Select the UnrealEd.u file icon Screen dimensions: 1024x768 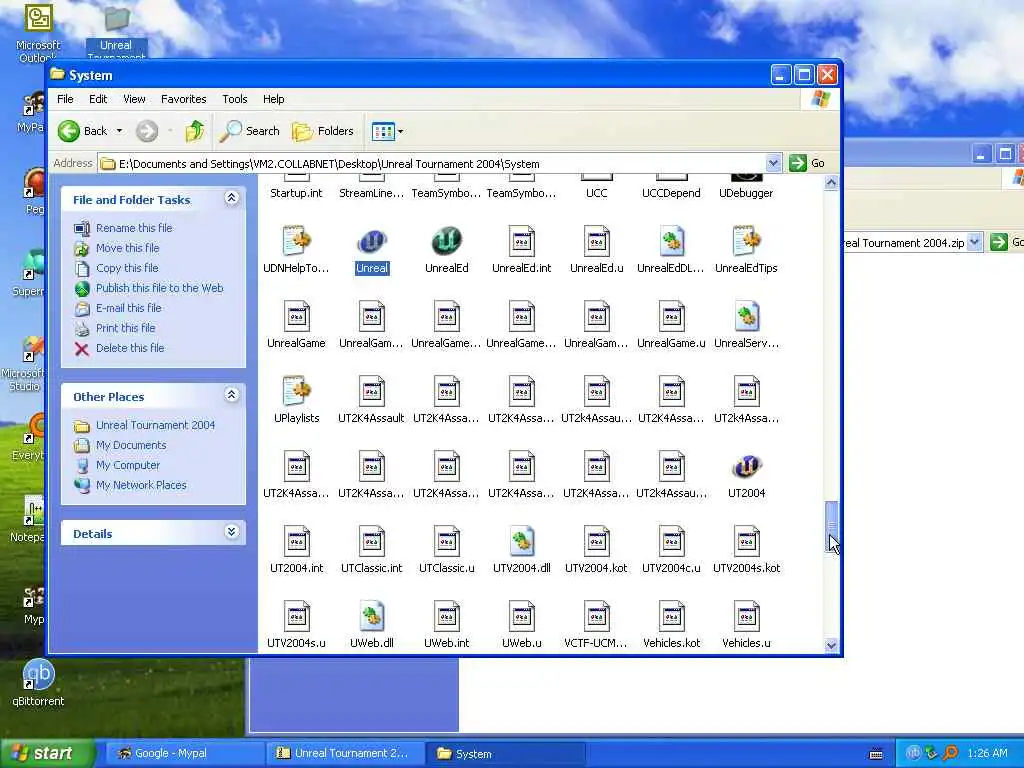click(597, 242)
